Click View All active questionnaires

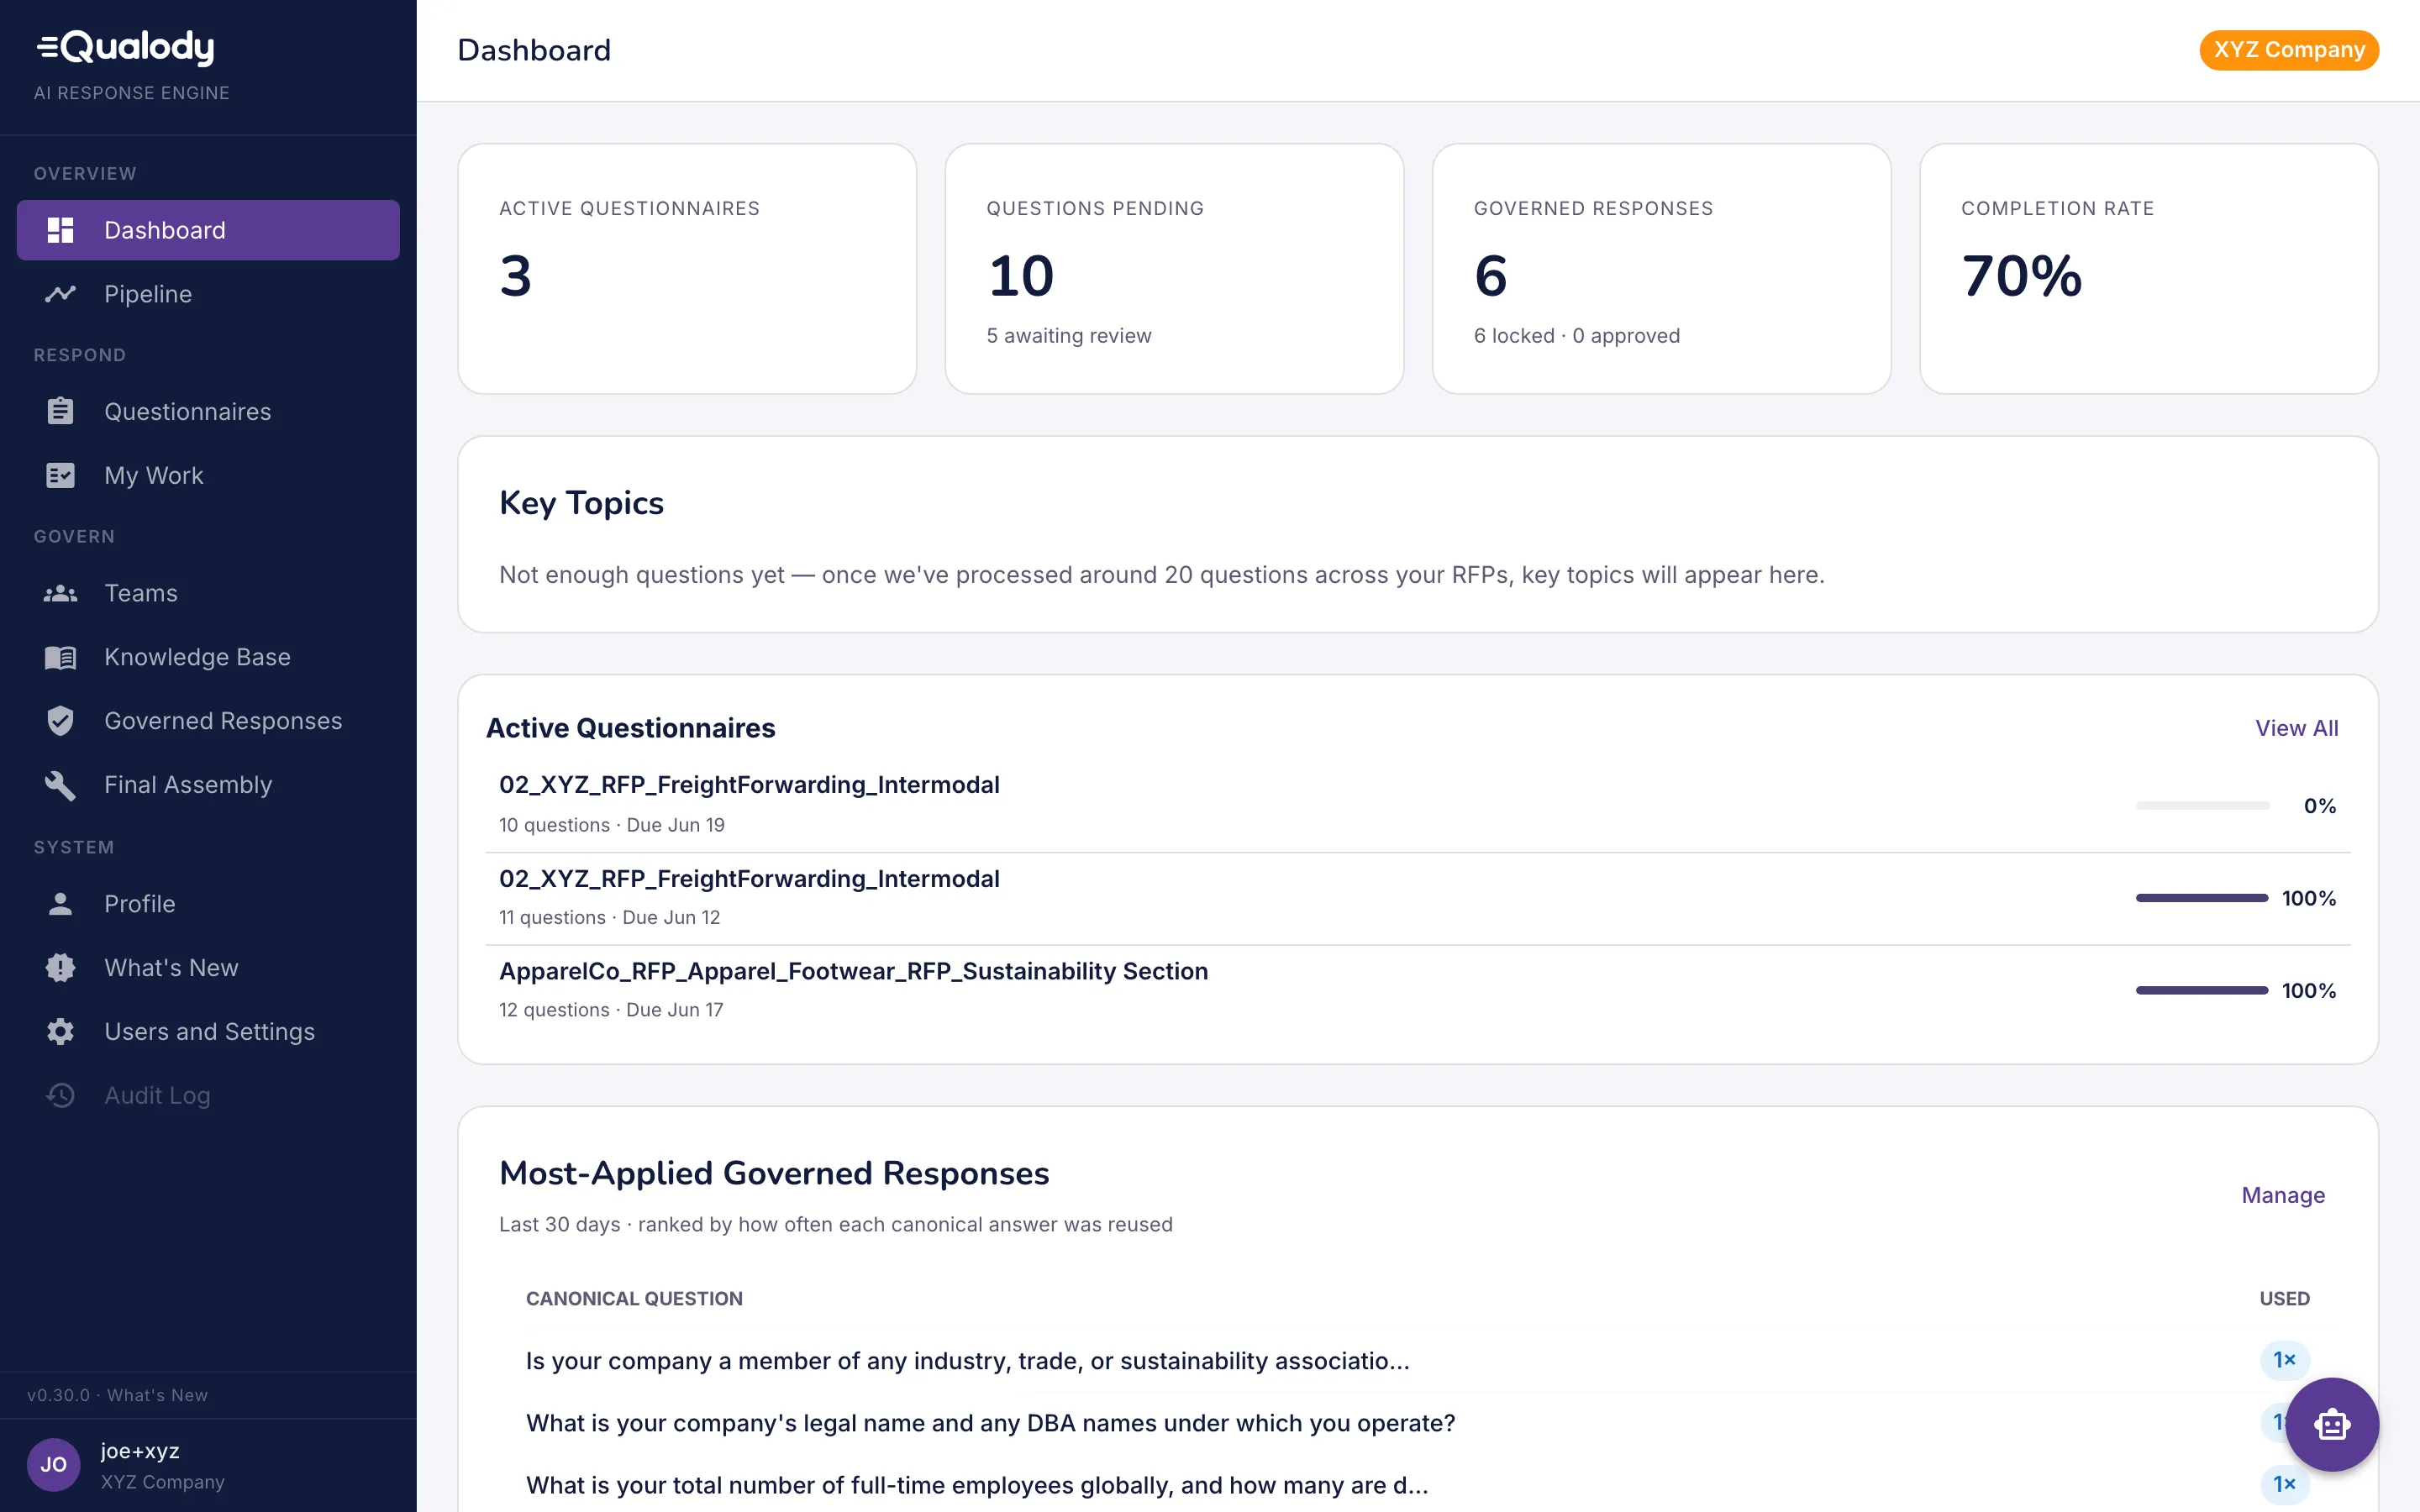2296,728
